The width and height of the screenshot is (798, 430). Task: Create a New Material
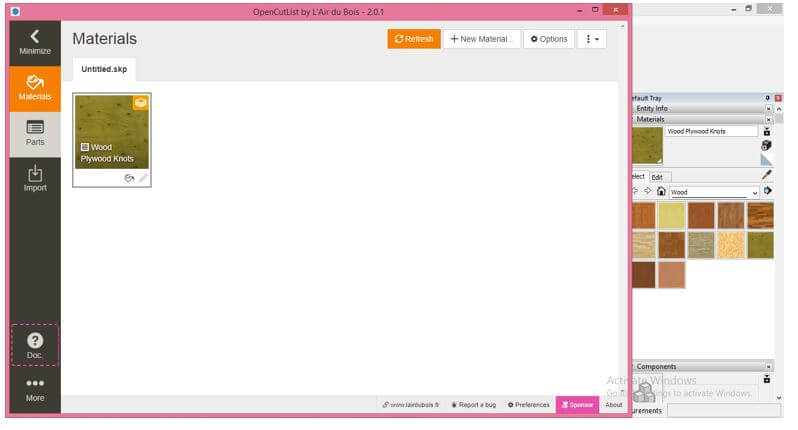(481, 39)
